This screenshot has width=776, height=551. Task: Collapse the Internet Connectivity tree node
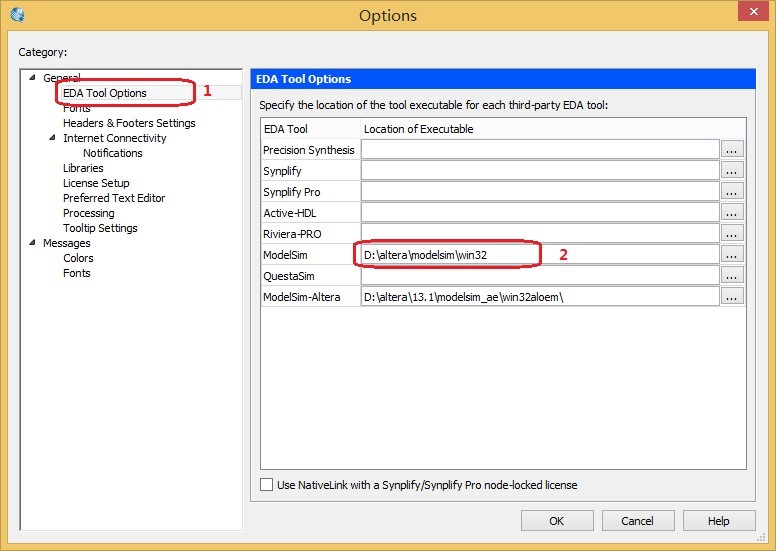point(52,138)
